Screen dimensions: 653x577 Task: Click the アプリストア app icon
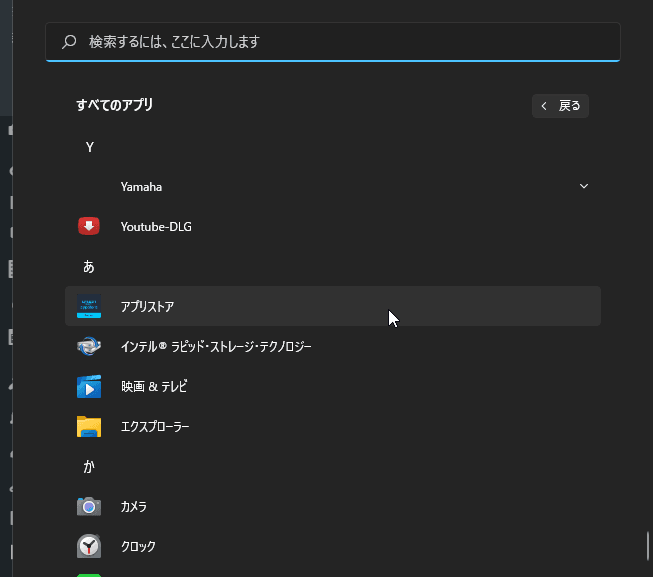click(89, 306)
